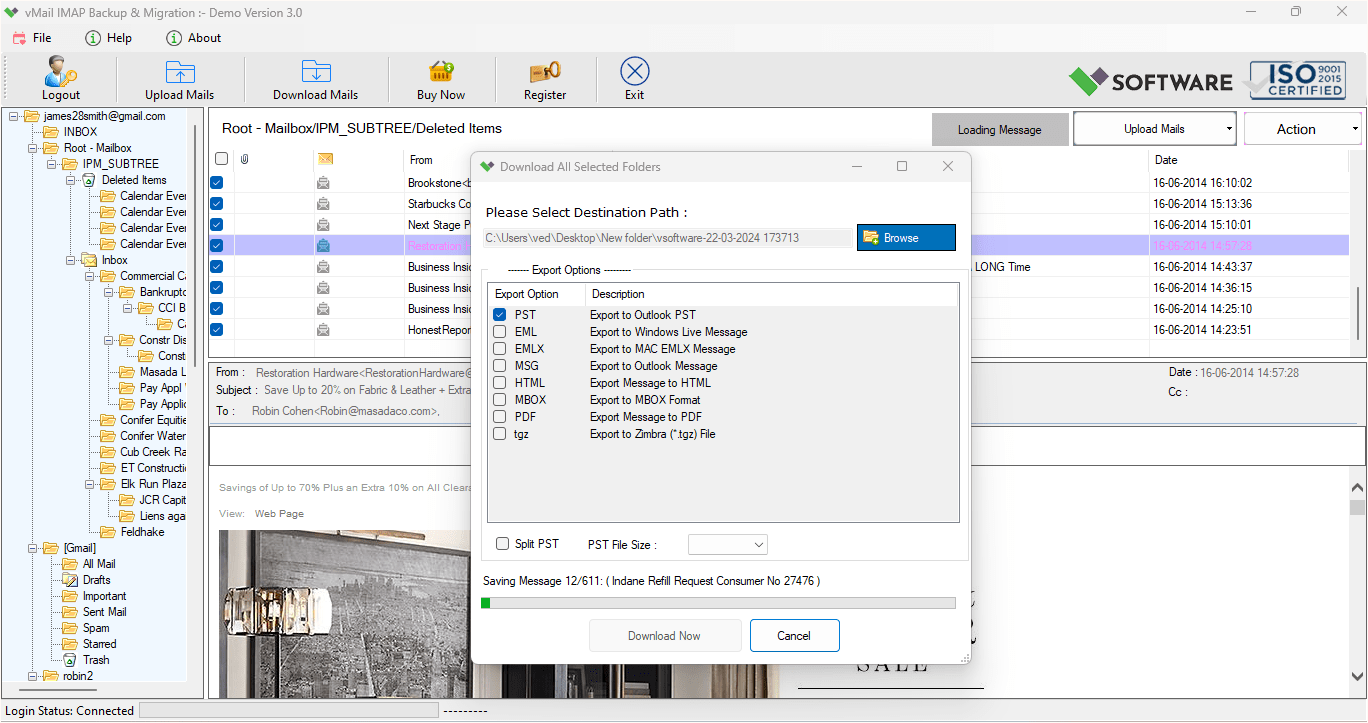Image resolution: width=1368 pixels, height=723 pixels.
Task: Open the Upload Mails dropdown beside Loading Message
Action: pos(1155,129)
